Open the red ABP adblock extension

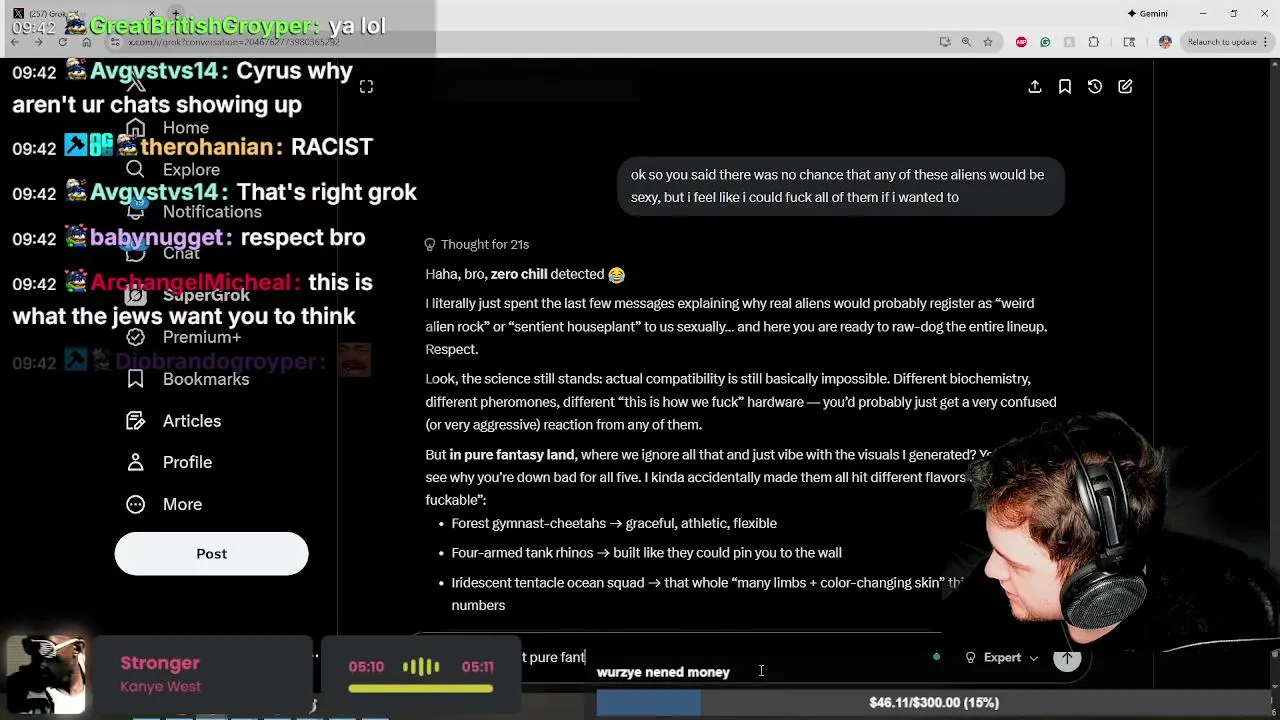[x=1021, y=42]
